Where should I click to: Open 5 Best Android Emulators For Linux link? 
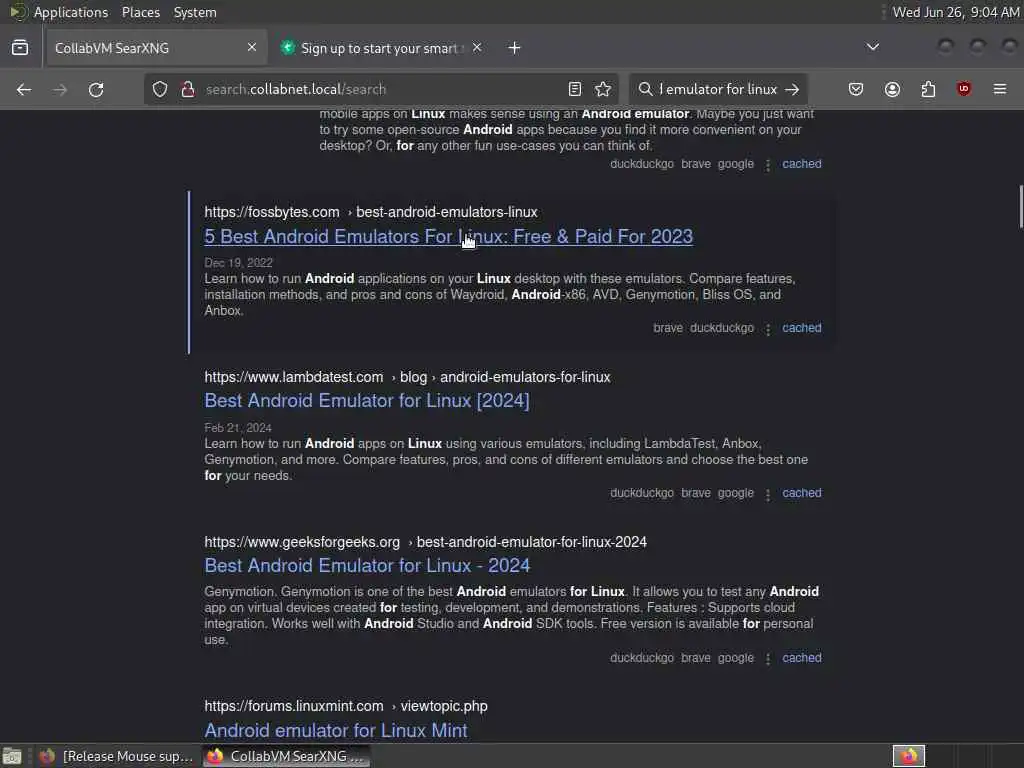[449, 236]
